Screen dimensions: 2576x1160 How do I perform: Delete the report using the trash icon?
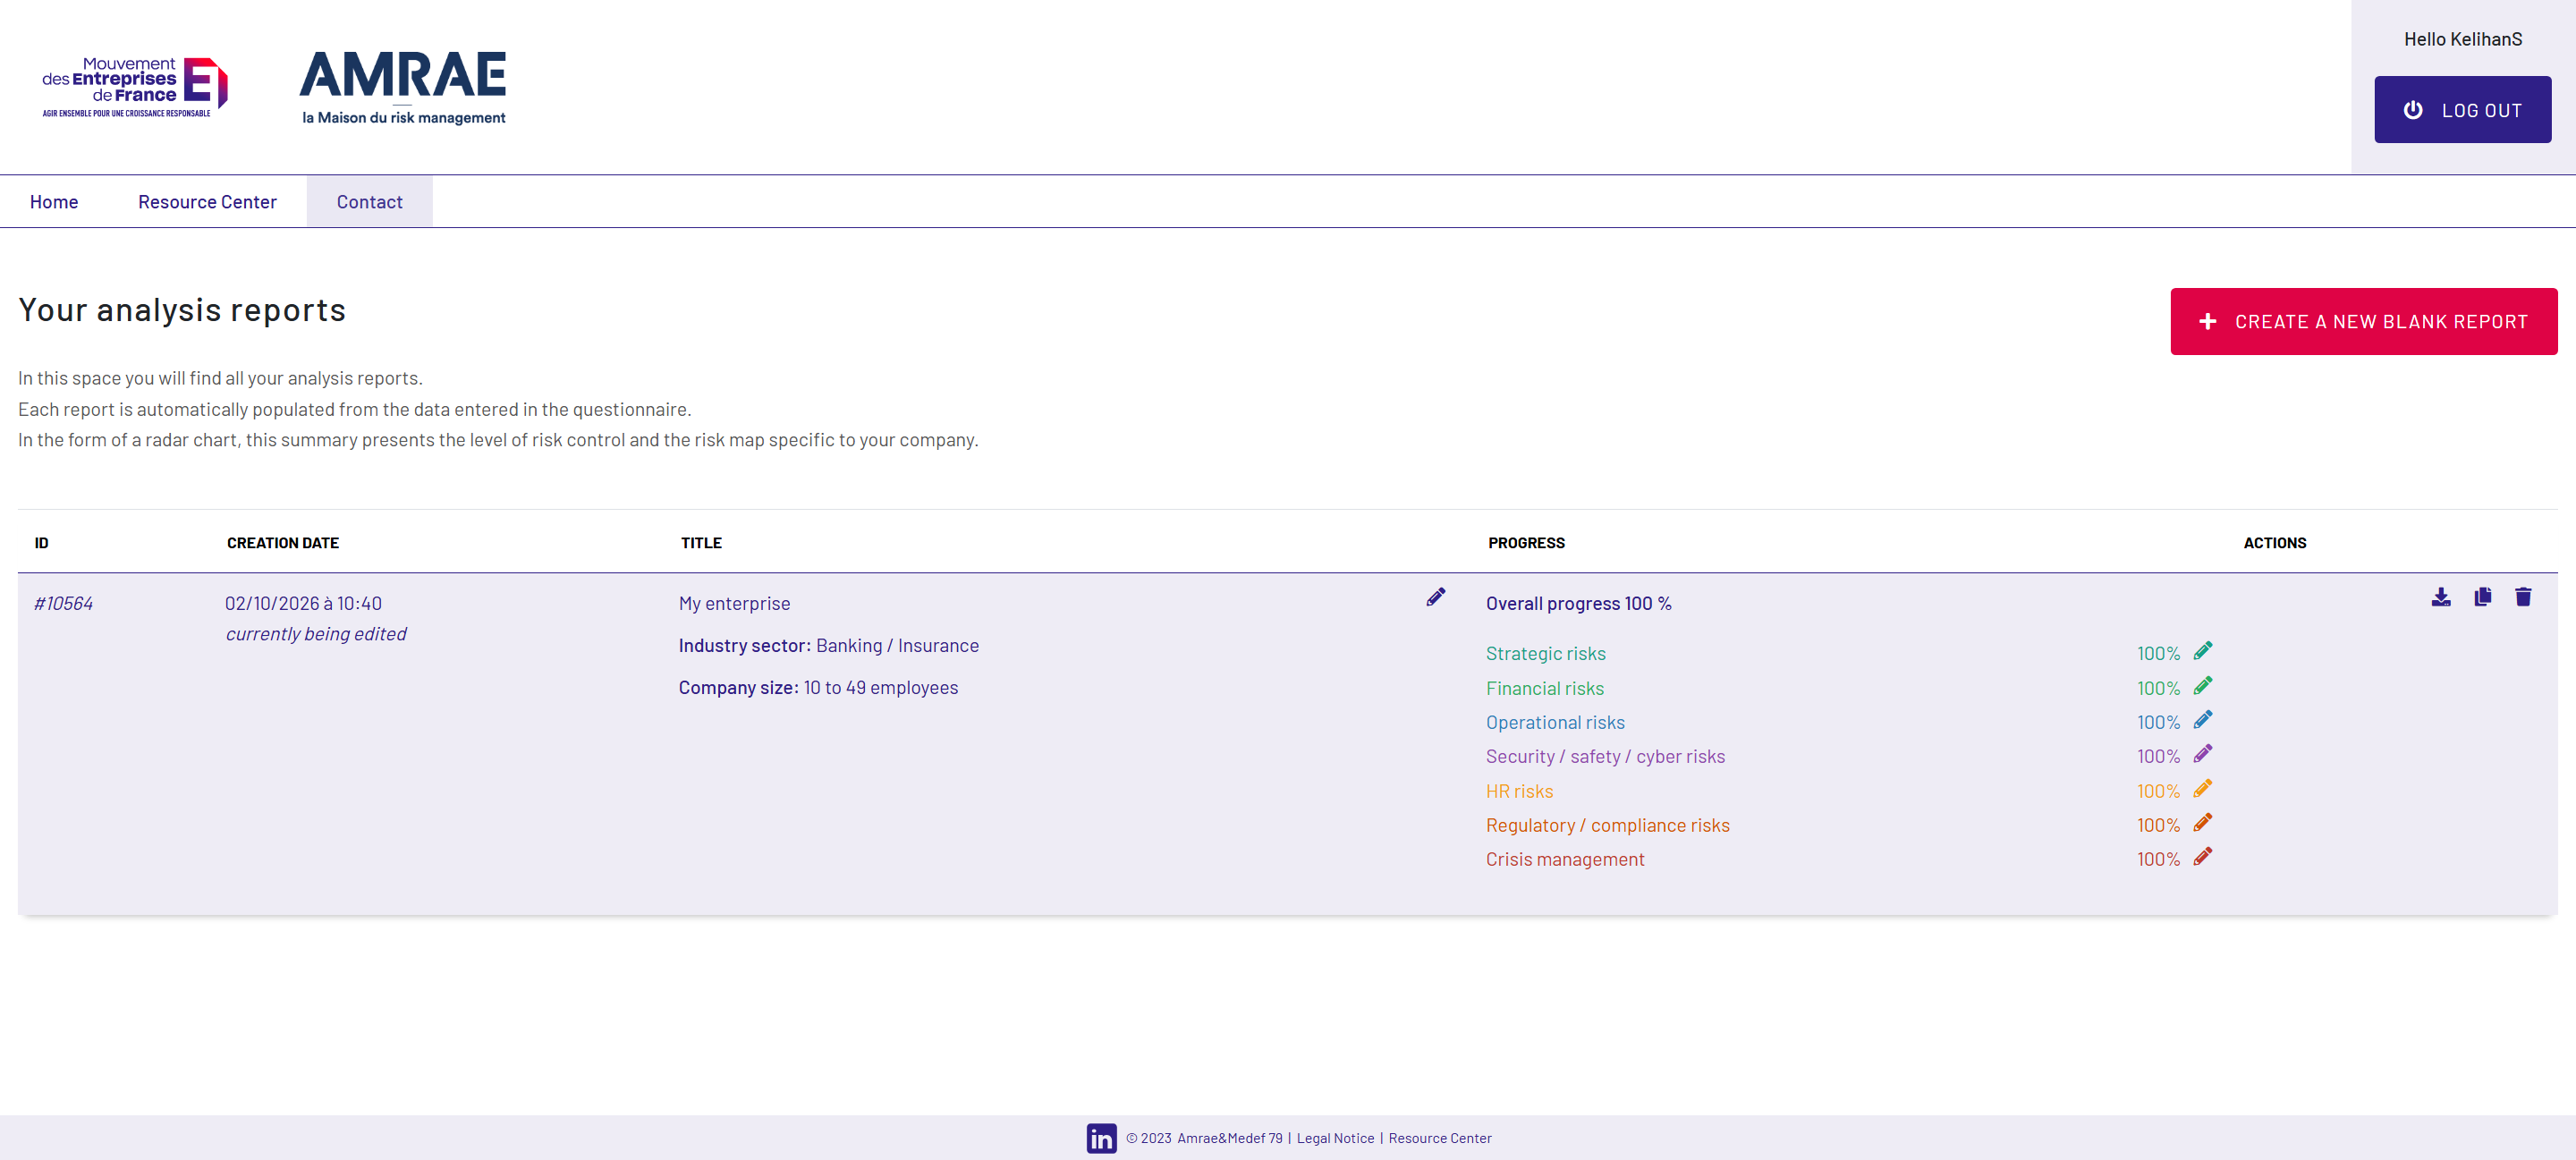point(2523,597)
